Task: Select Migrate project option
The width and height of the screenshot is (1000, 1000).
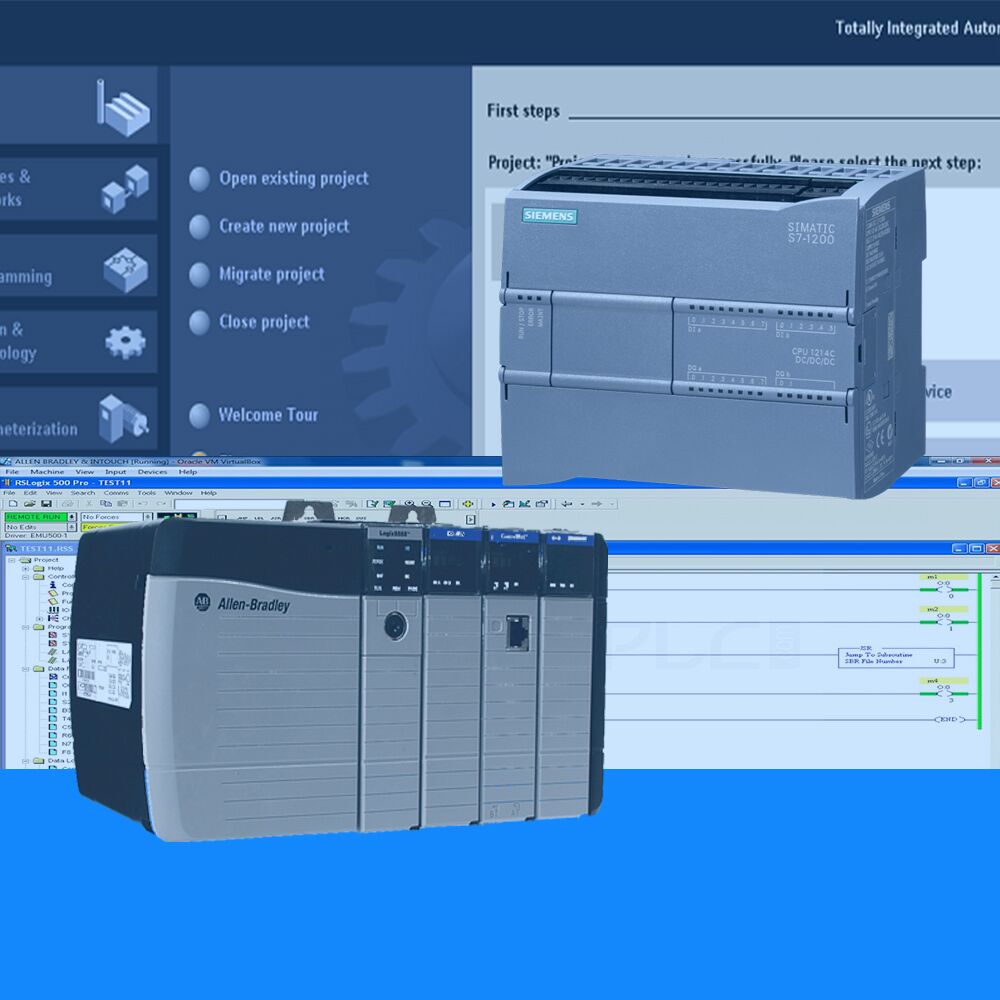Action: point(272,274)
